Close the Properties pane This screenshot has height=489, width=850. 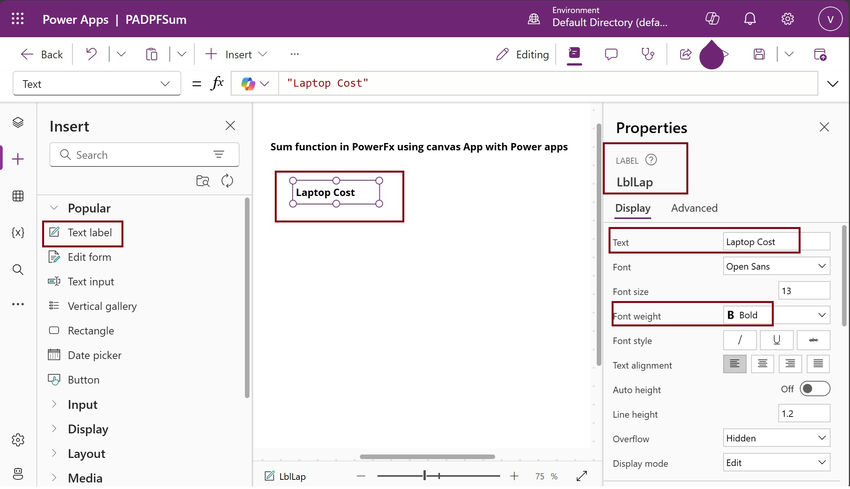pyautogui.click(x=824, y=127)
